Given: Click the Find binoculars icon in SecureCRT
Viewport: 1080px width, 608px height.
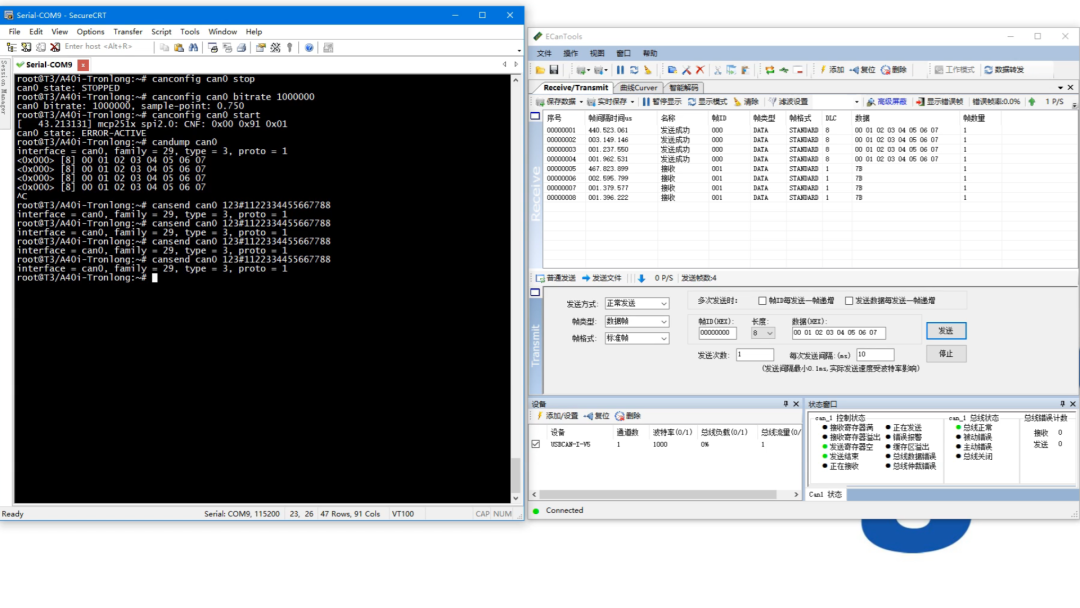Looking at the screenshot, I should pos(194,48).
